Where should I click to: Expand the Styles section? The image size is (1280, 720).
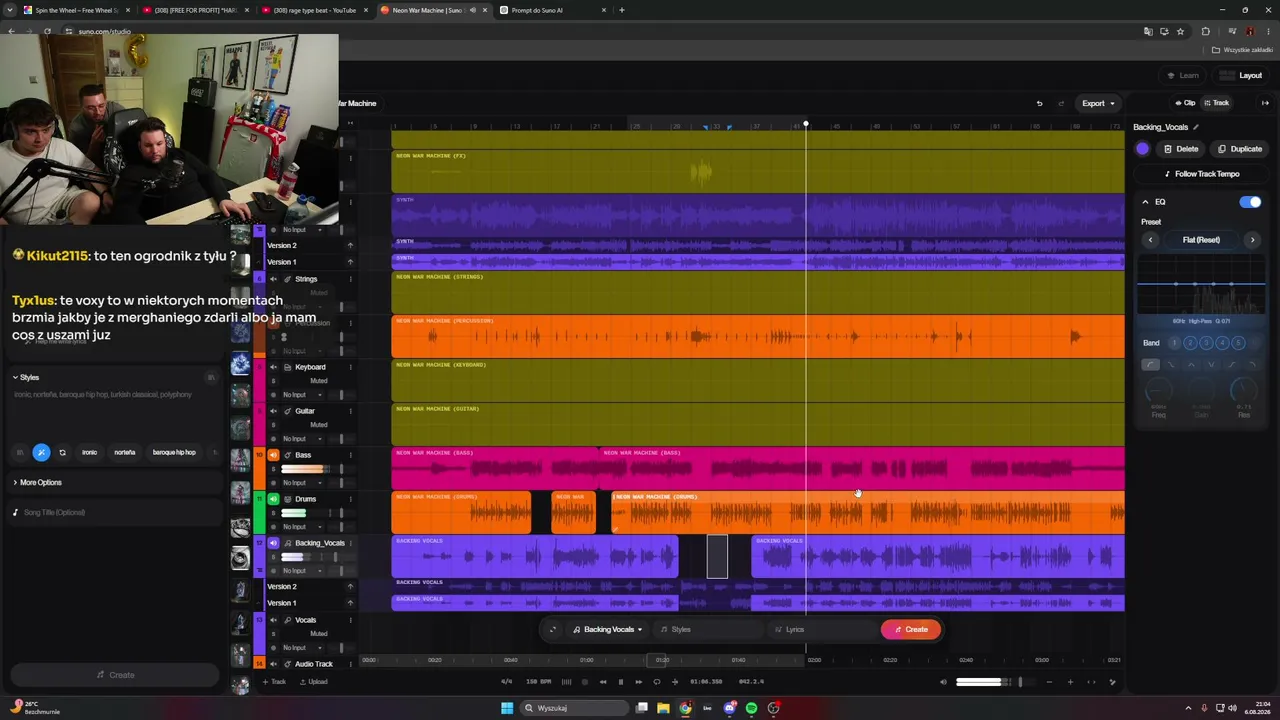[x=27, y=377]
